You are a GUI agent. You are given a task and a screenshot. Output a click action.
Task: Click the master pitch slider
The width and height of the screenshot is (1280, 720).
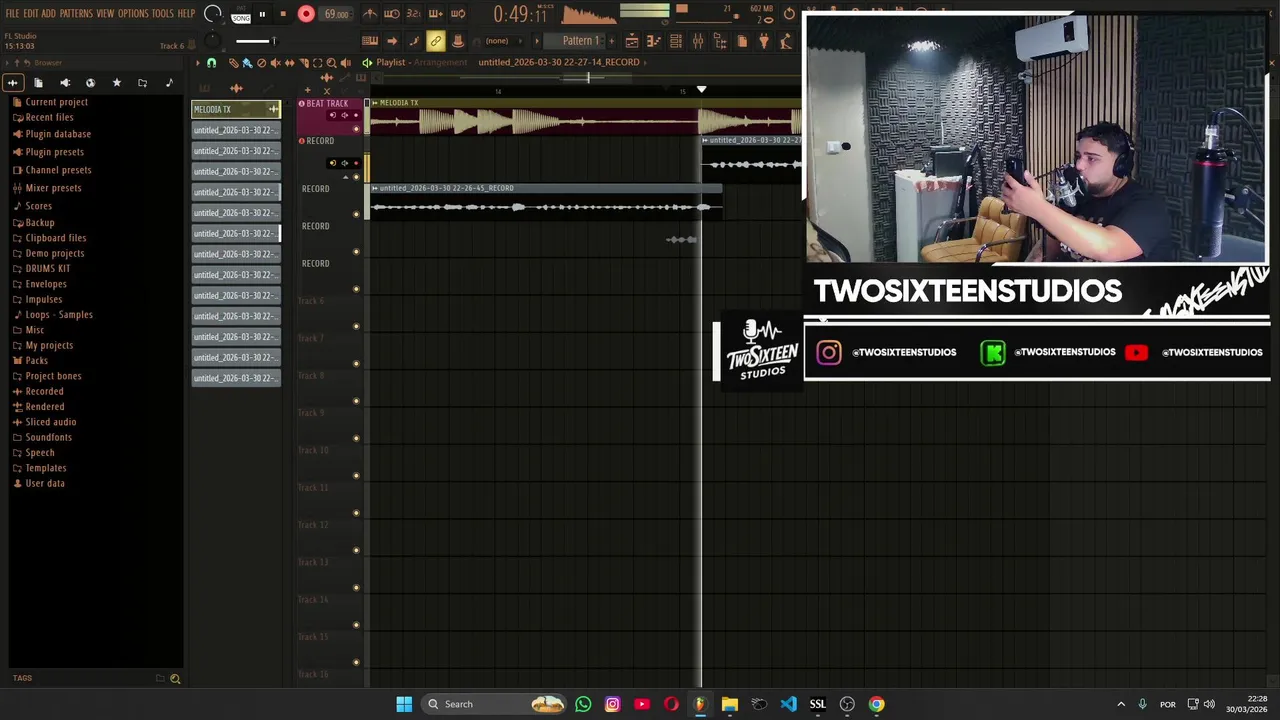click(255, 41)
